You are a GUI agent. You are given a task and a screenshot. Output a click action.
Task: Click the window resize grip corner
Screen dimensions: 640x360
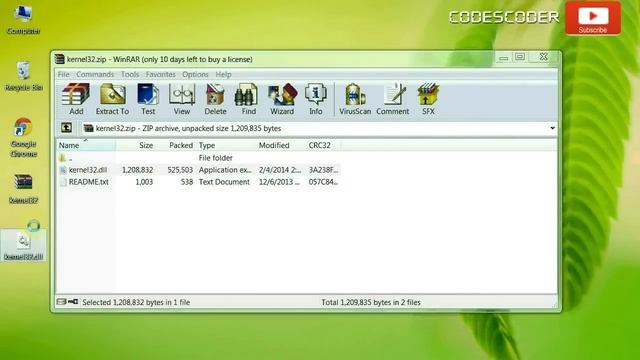[554, 304]
